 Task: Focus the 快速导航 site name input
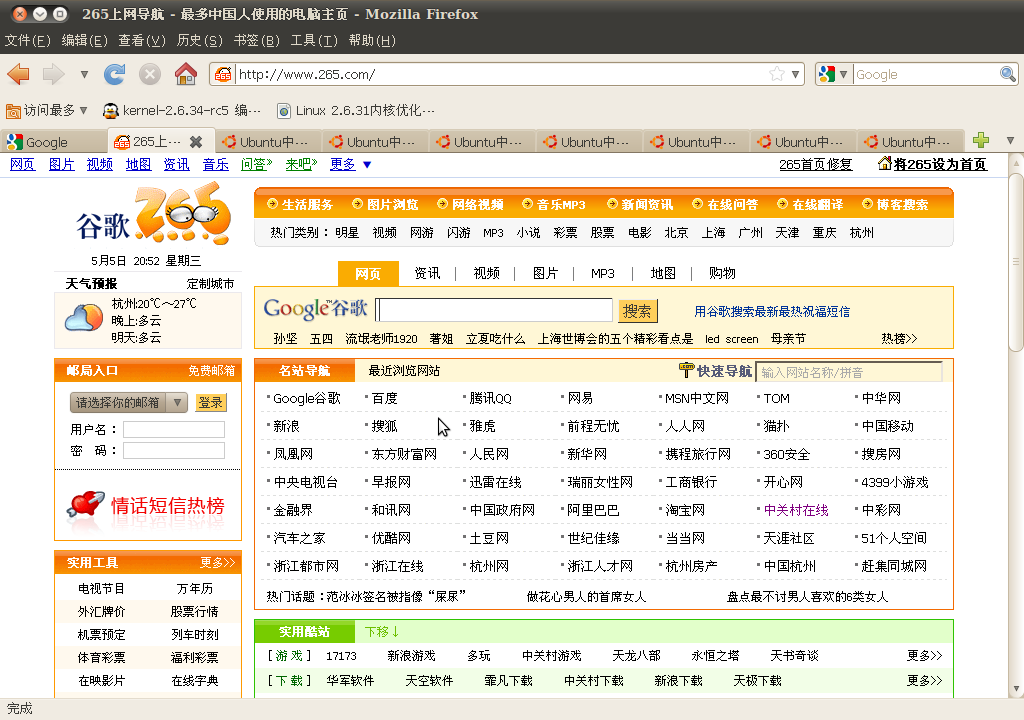tap(849, 372)
